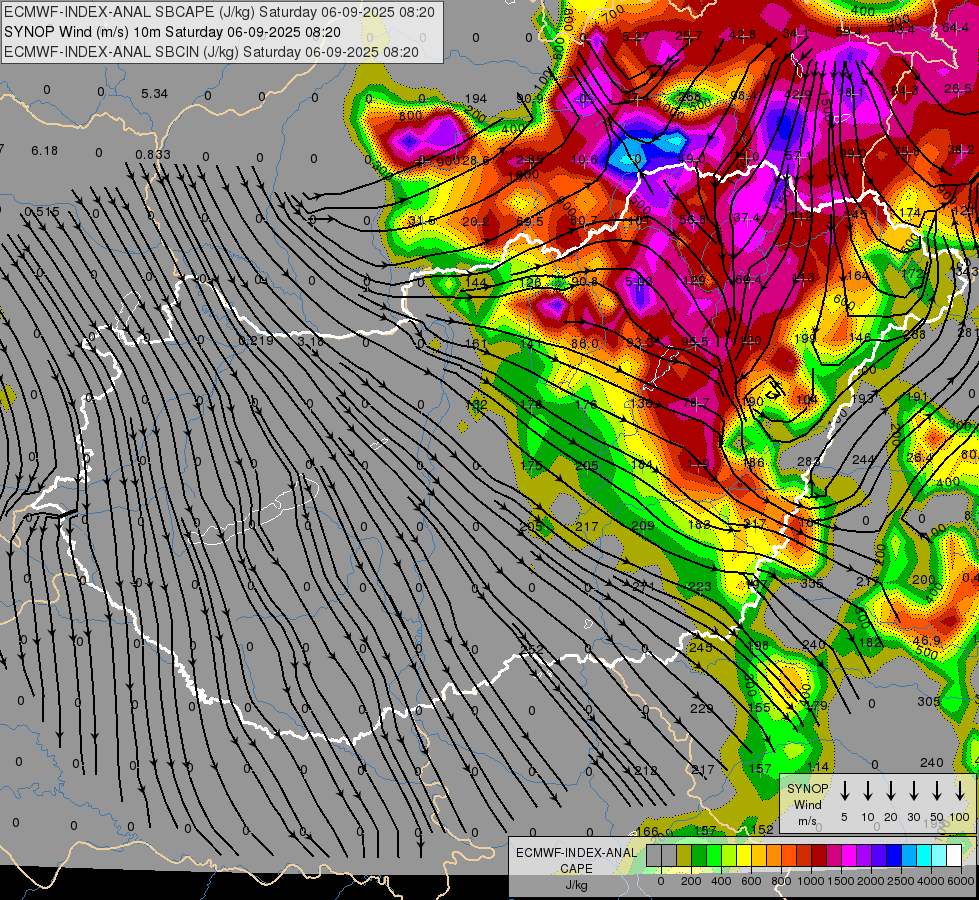The image size is (979, 900).
Task: Click the map value 245
Action: click(x=701, y=647)
